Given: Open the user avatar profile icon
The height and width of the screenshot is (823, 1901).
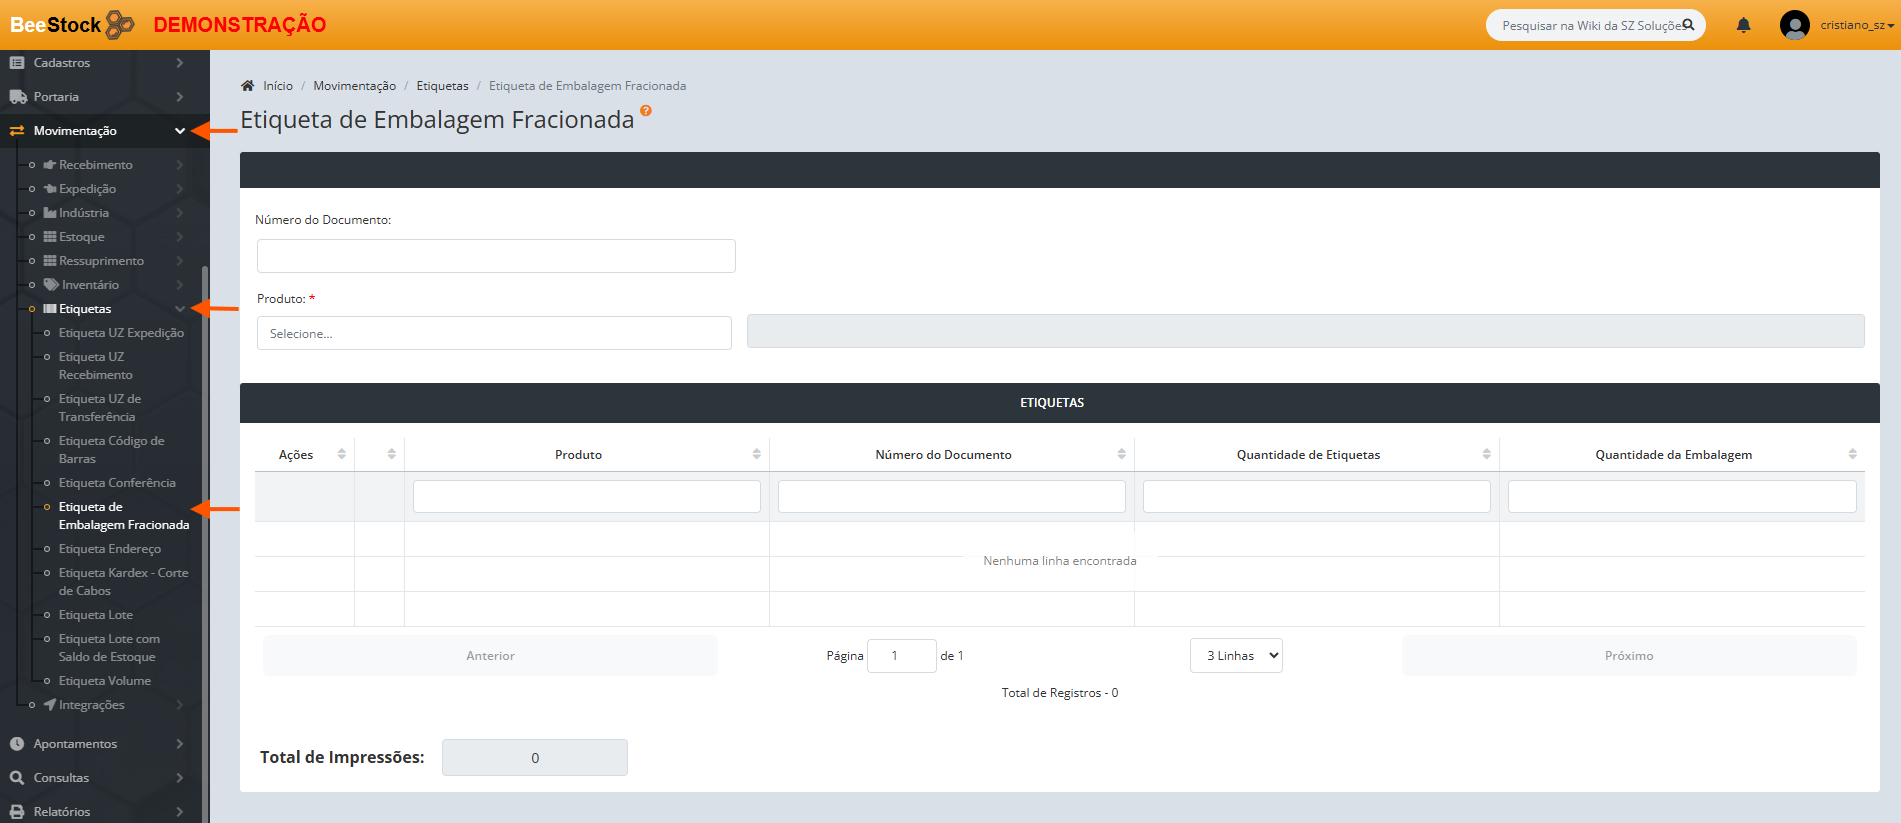Looking at the screenshot, I should tap(1794, 25).
